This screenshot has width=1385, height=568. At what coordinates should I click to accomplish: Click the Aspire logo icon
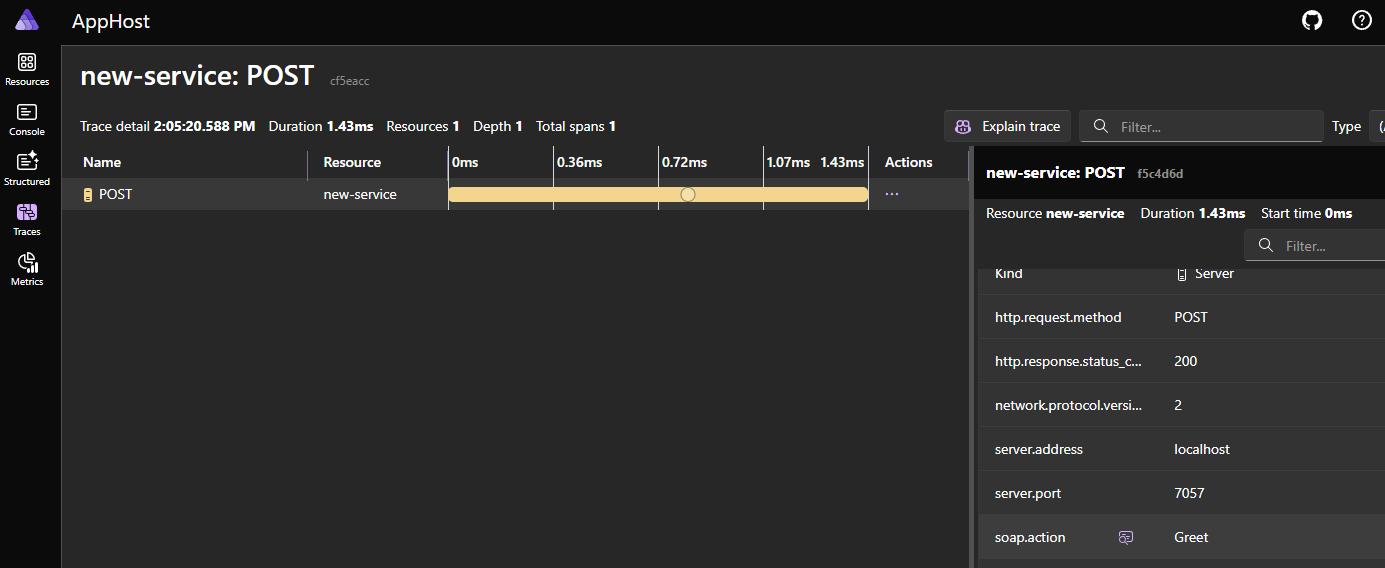coord(27,21)
